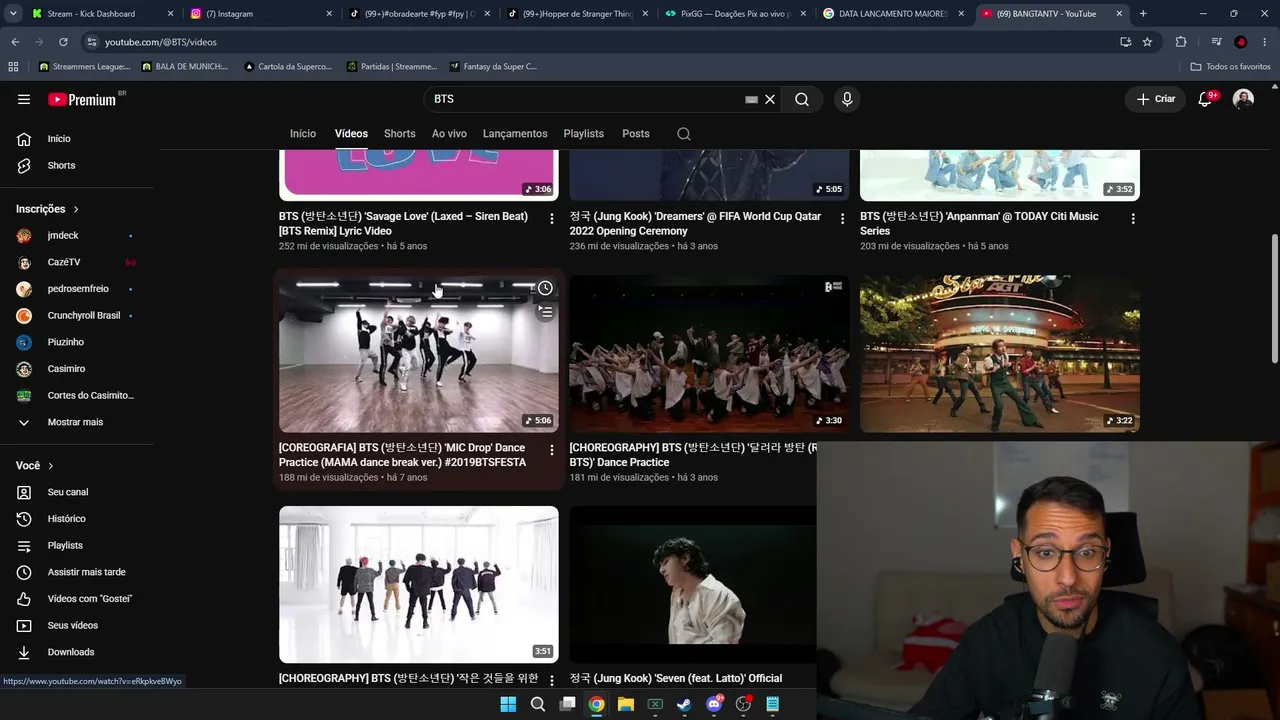Viewport: 1280px width, 720px height.
Task: Open options menu for Savage Love video
Action: tap(551, 218)
